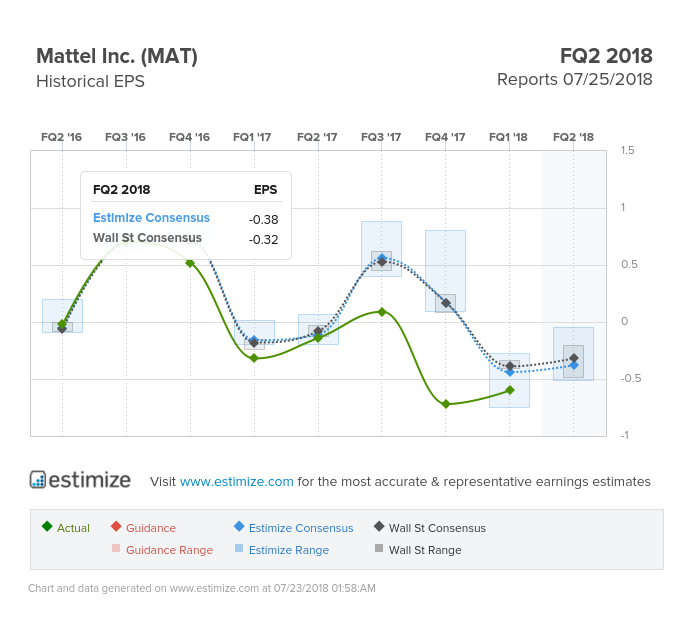Click the FQ4 '17 green Actual data point
The height and width of the screenshot is (620, 685).
coord(446,404)
